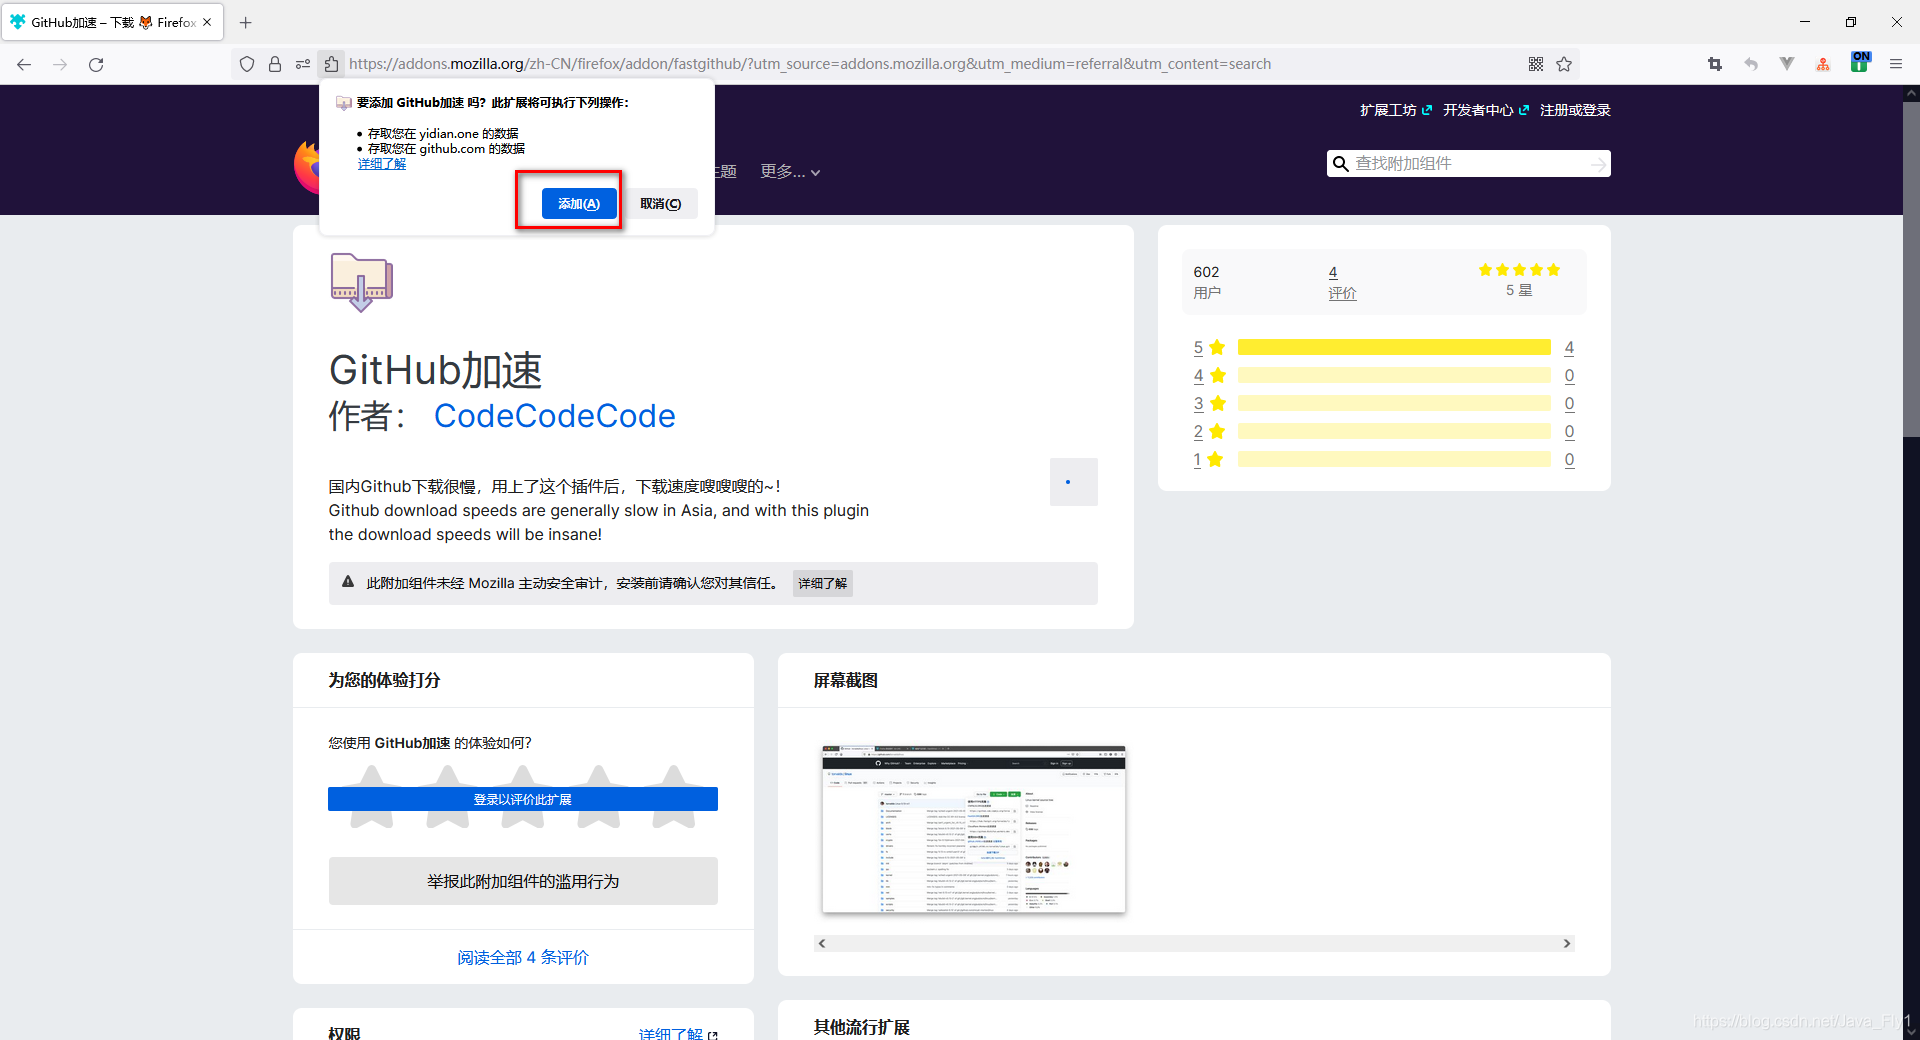Open the 4 评价 reviews link
The width and height of the screenshot is (1920, 1040).
click(x=1342, y=282)
